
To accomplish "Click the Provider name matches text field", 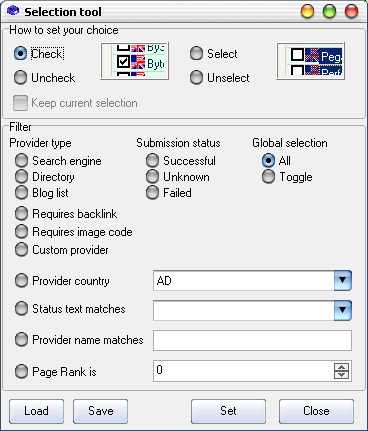I will [x=252, y=340].
